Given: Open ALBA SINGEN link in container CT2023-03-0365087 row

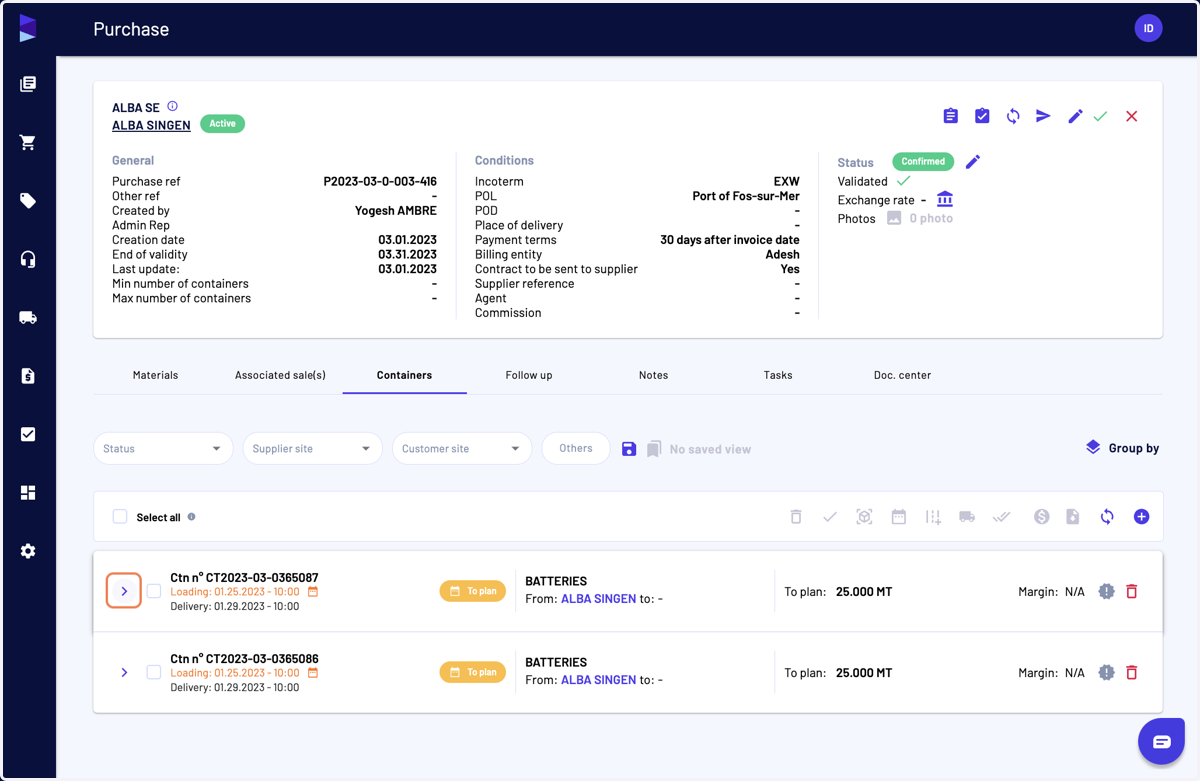Looking at the screenshot, I should (598, 599).
